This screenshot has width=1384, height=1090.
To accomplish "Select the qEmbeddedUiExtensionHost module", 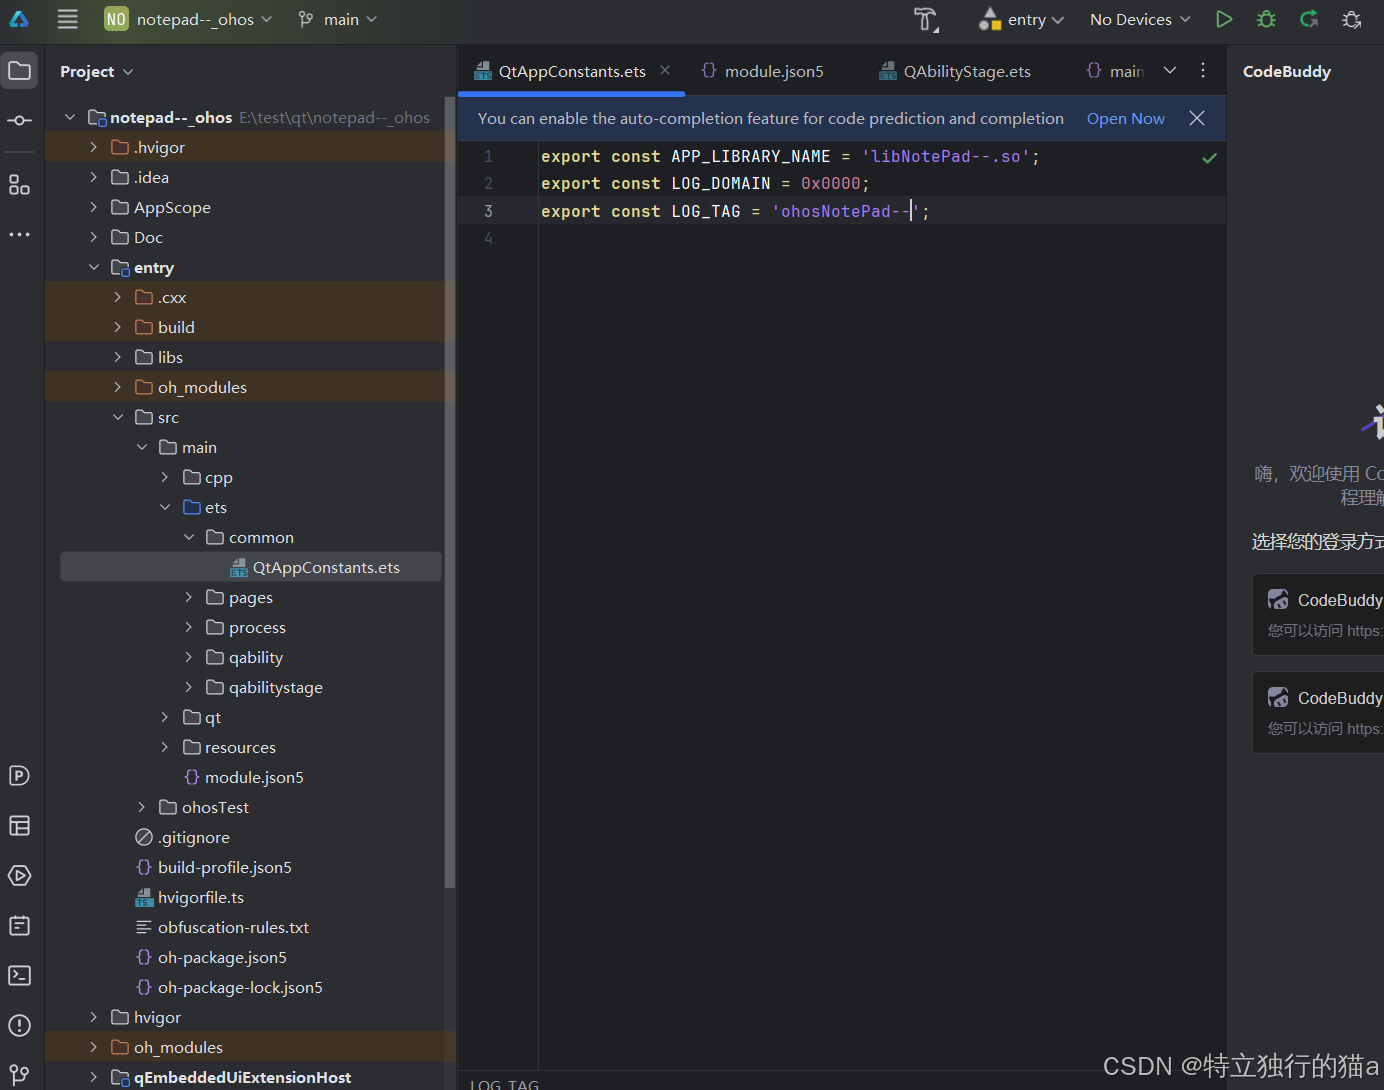I will coord(242,1077).
